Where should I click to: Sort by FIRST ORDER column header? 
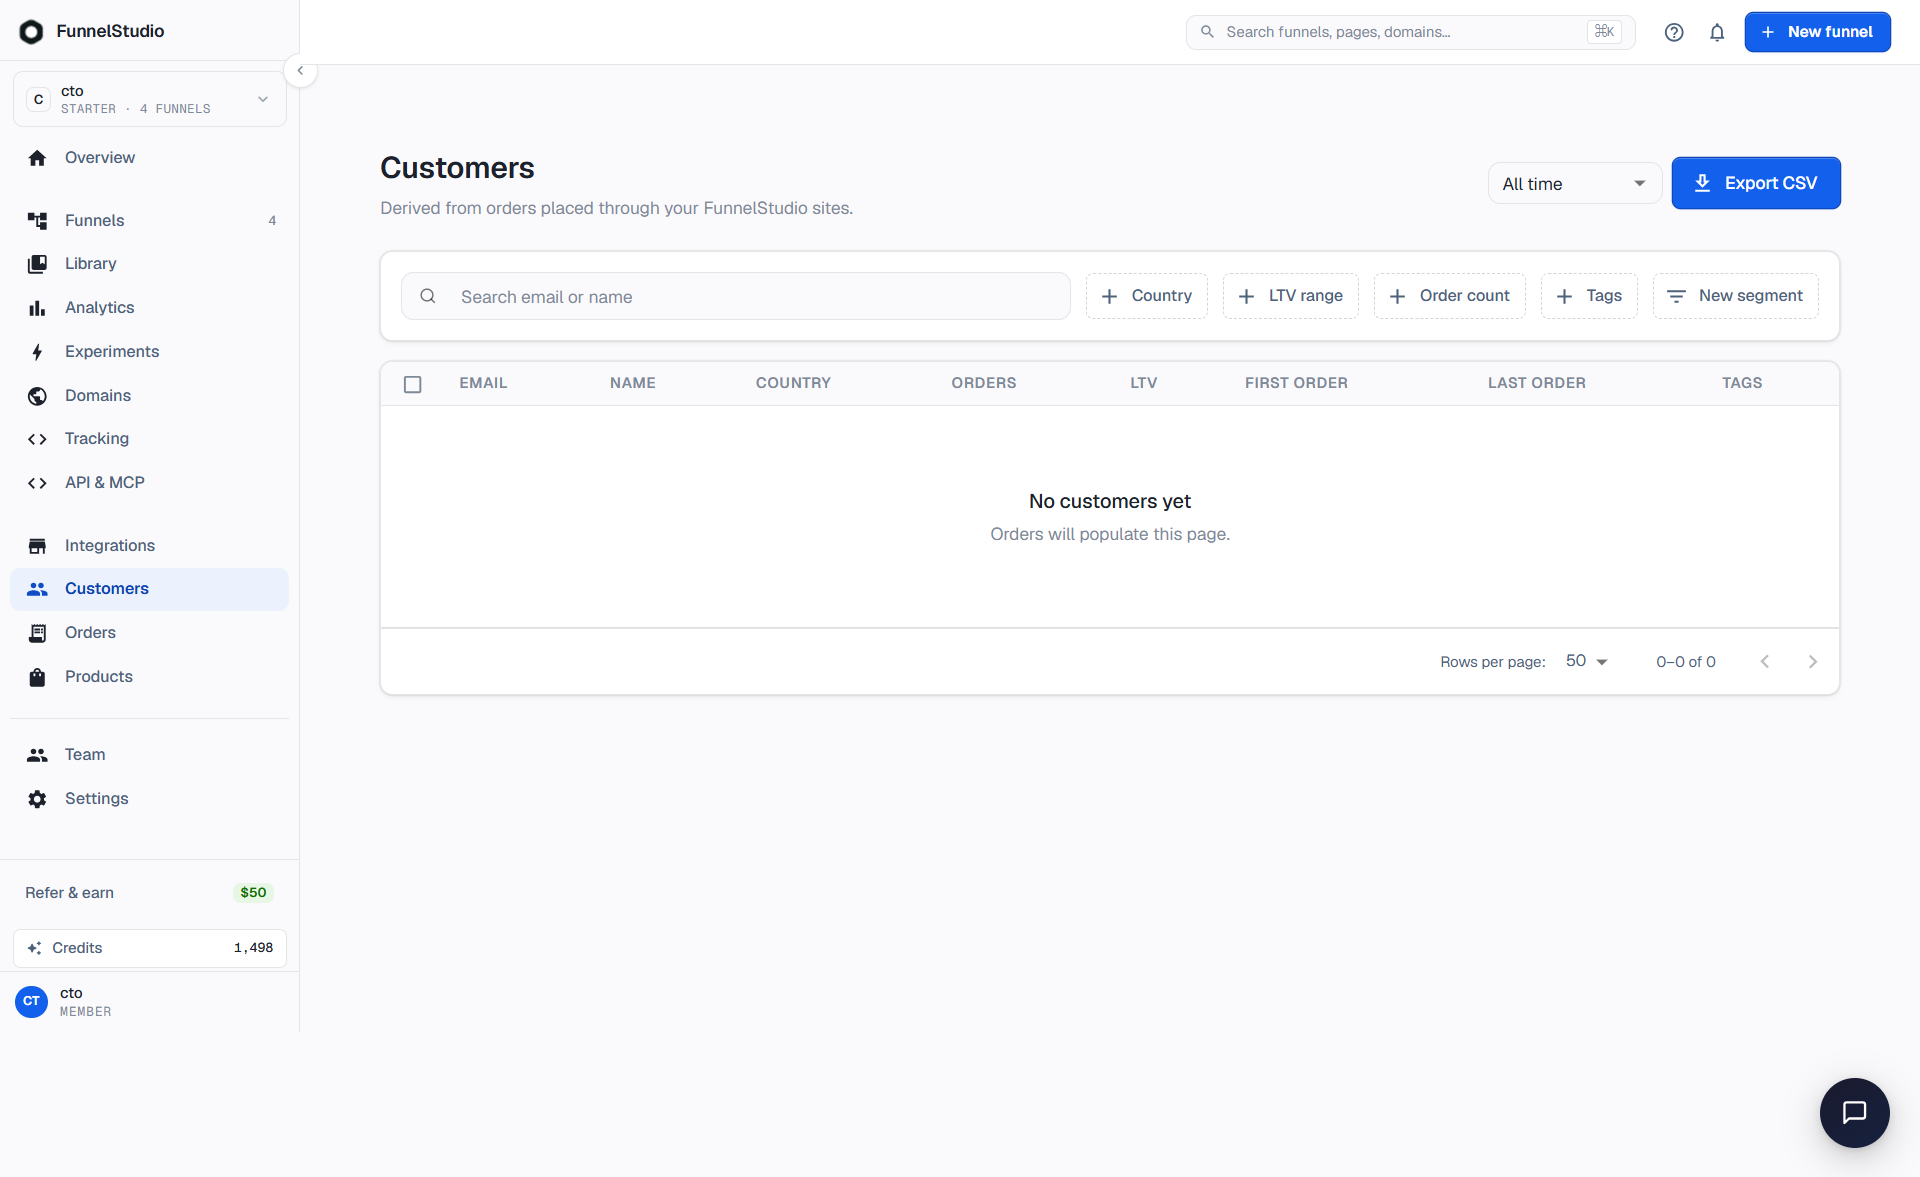1296,383
